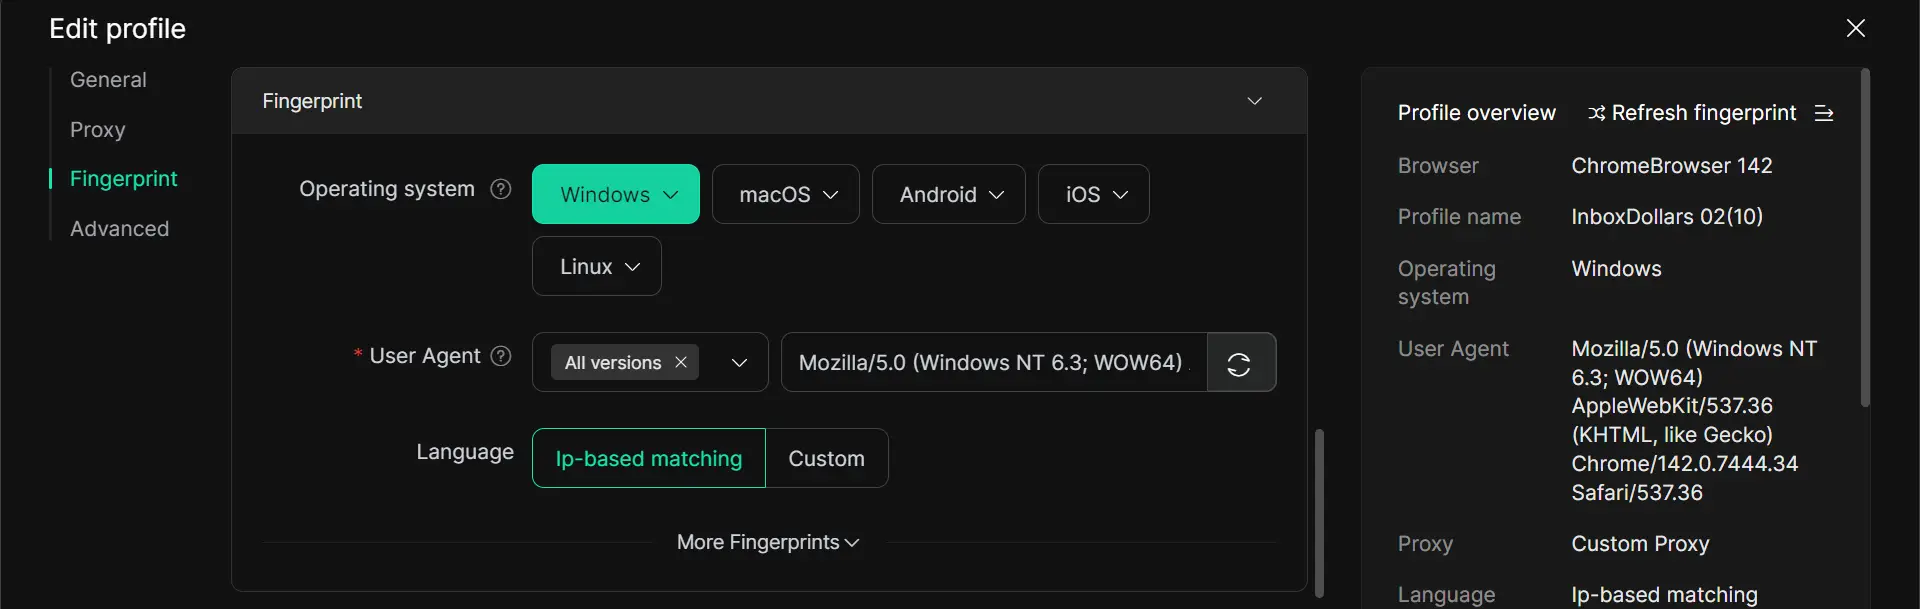Switch Language to Custom

pos(826,459)
